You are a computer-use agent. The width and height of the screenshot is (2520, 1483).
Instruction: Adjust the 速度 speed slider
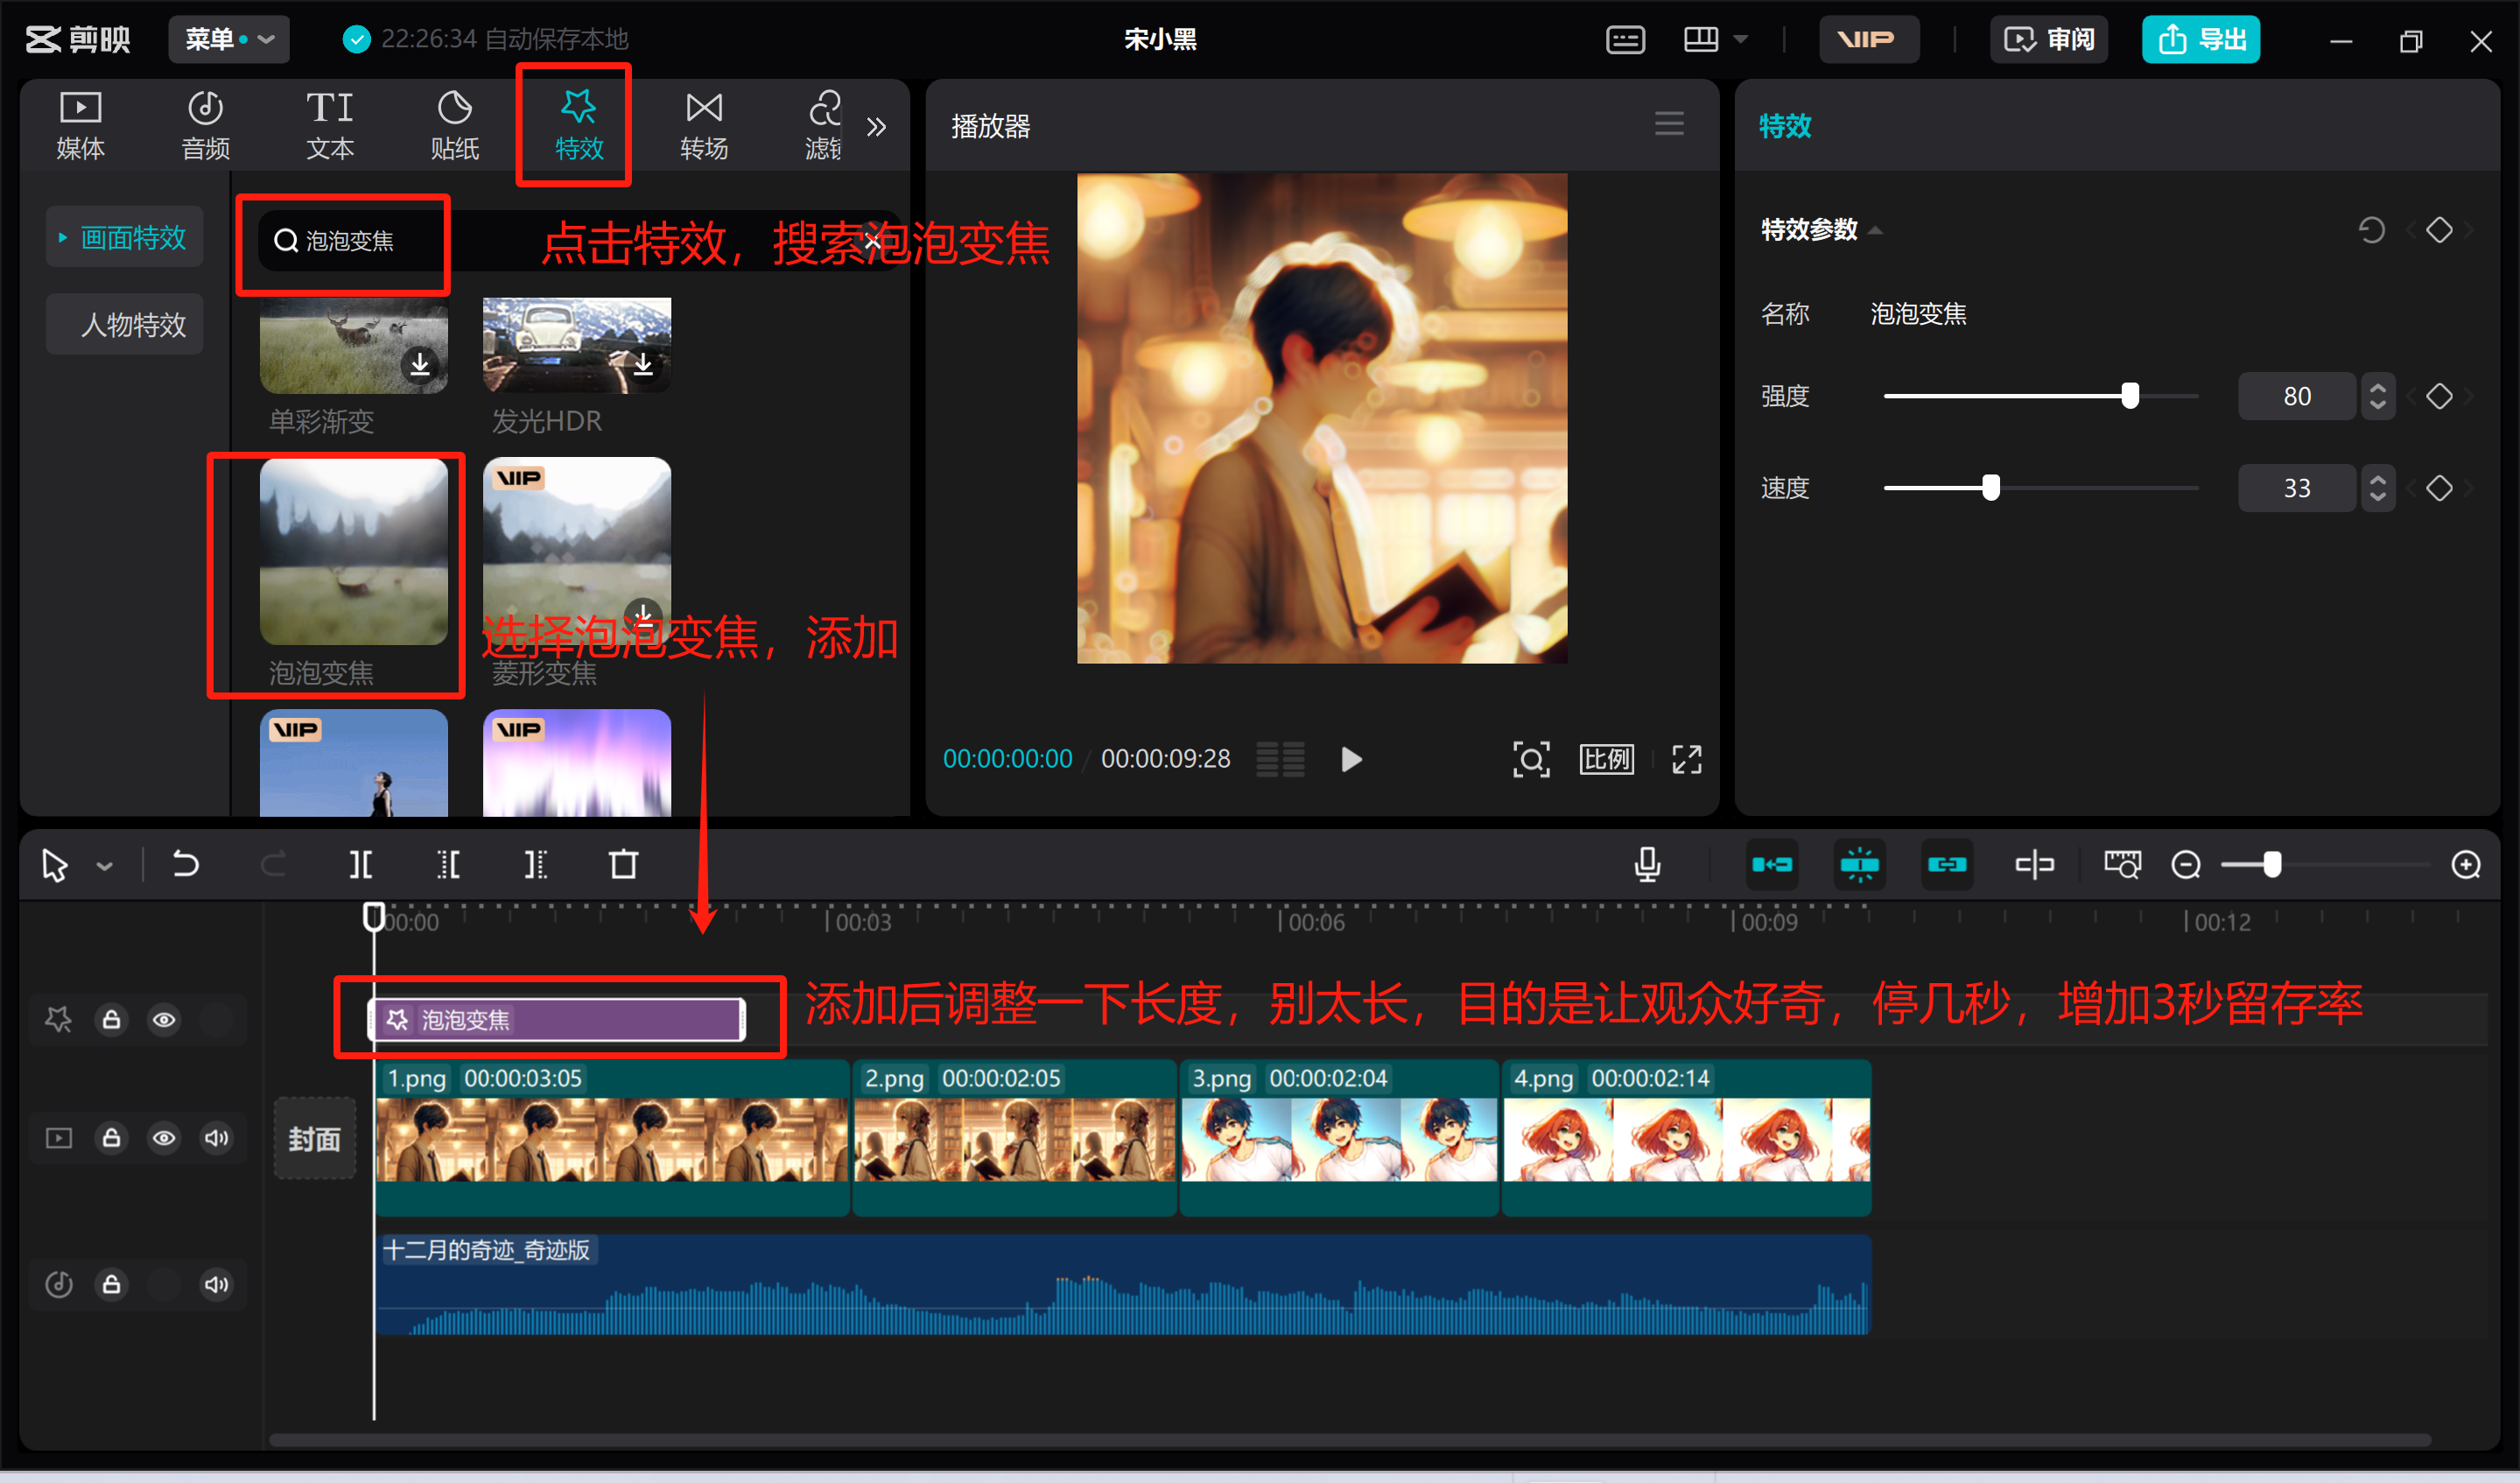point(1991,488)
